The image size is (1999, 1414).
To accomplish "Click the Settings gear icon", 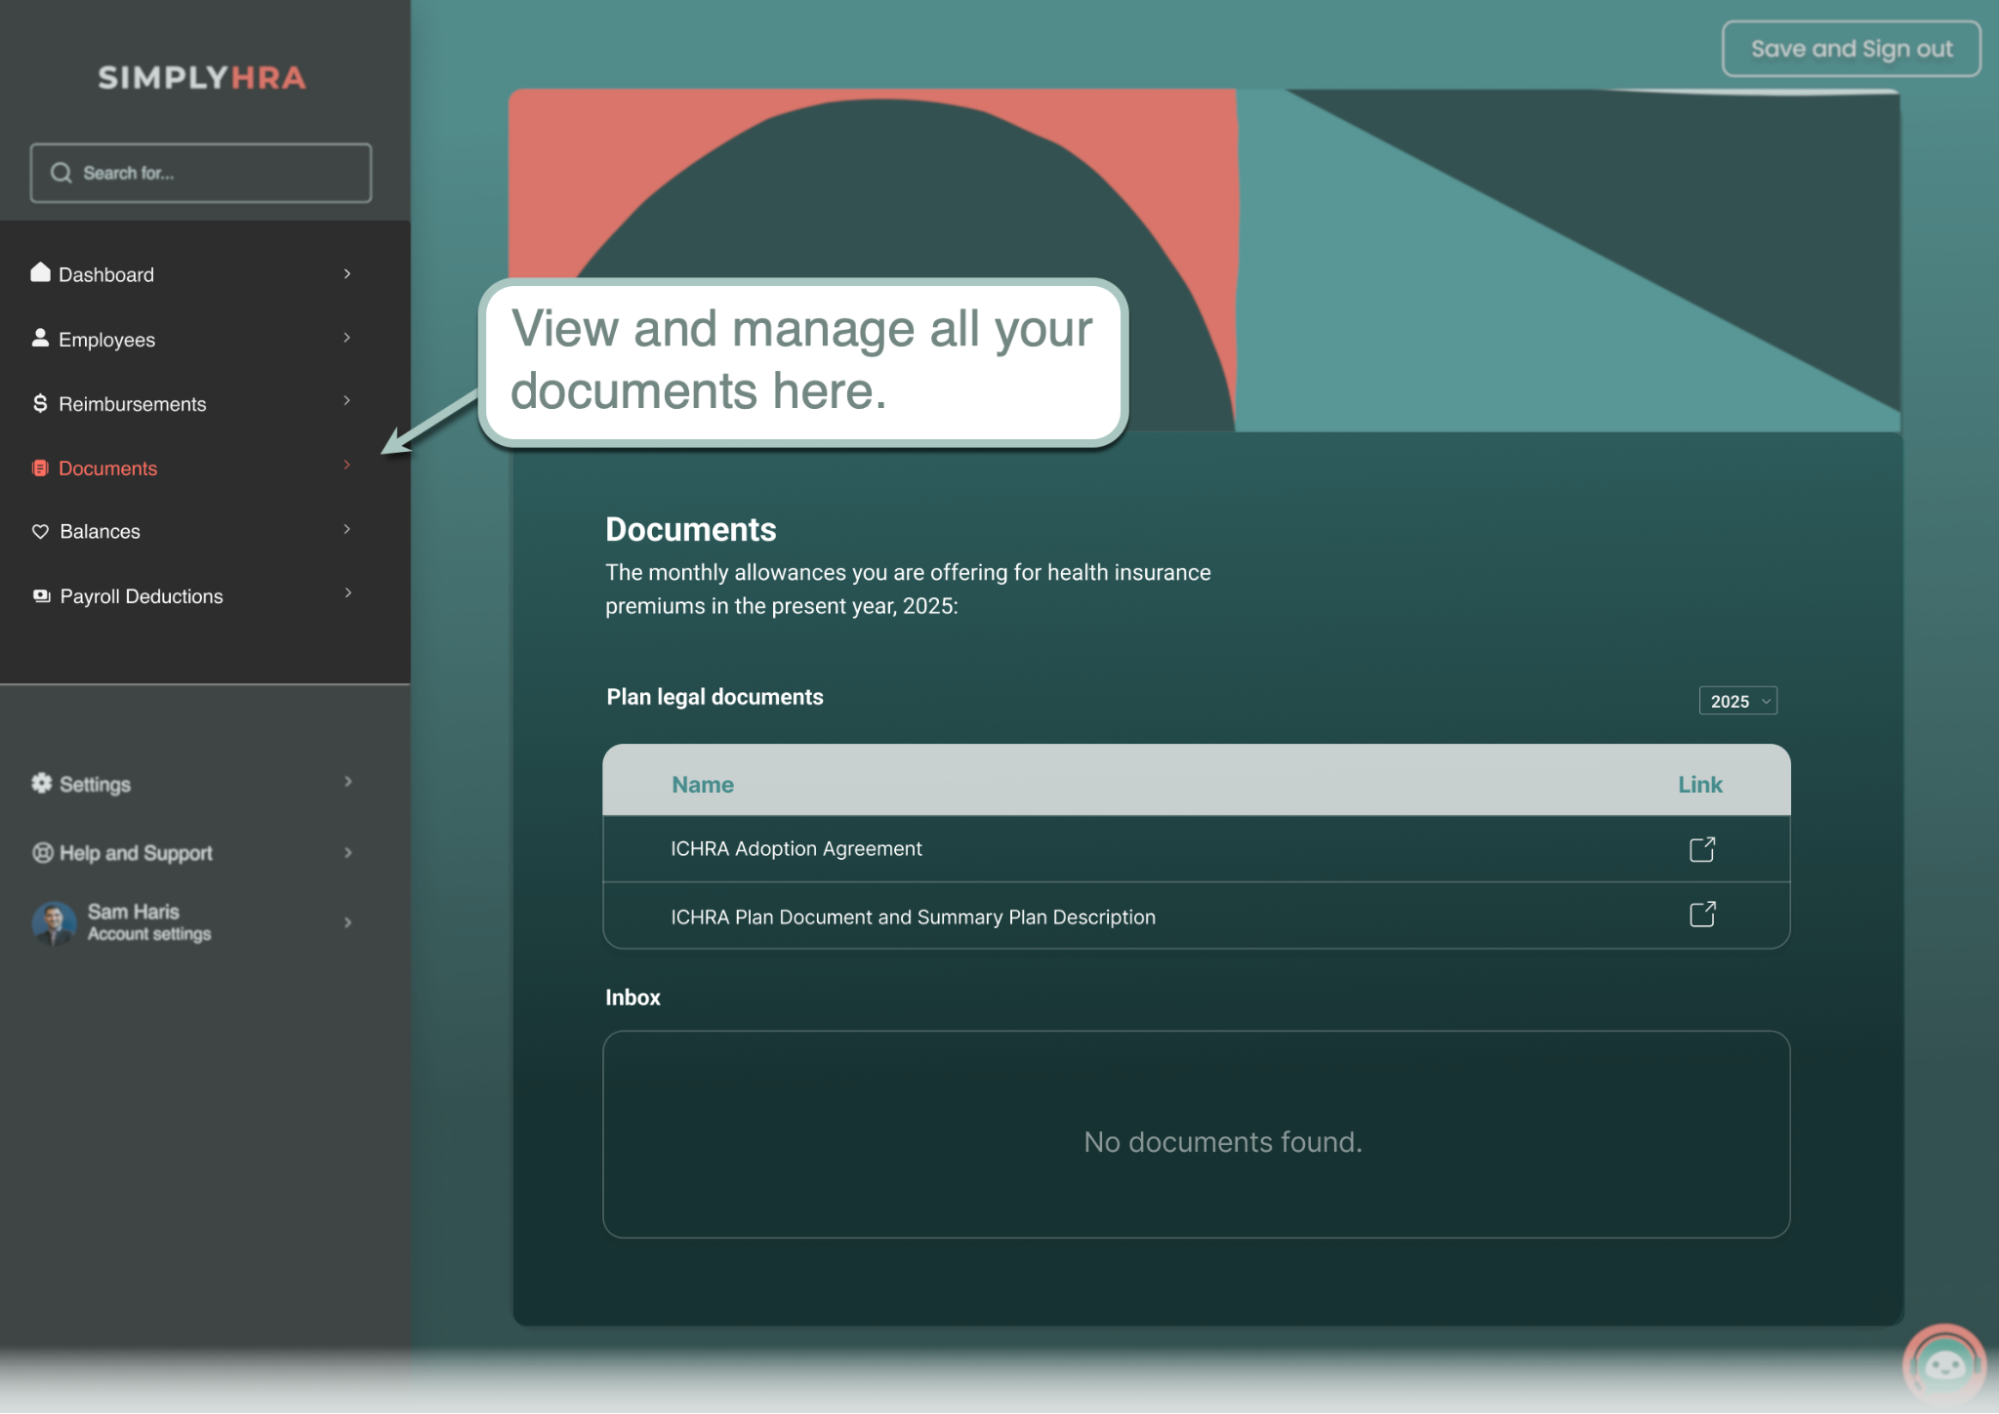I will point(41,783).
